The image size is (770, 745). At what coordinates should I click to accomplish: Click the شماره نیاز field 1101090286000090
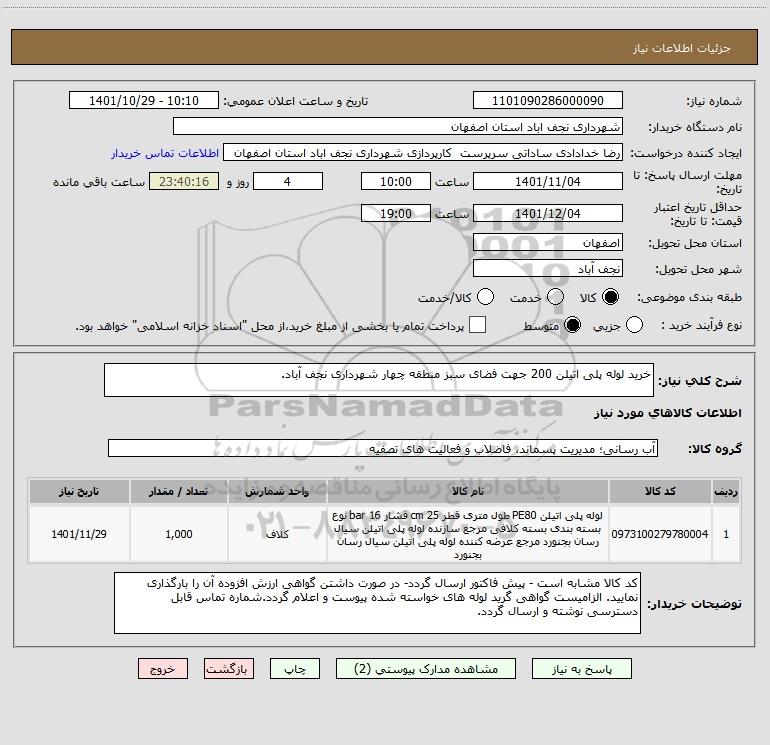(548, 101)
